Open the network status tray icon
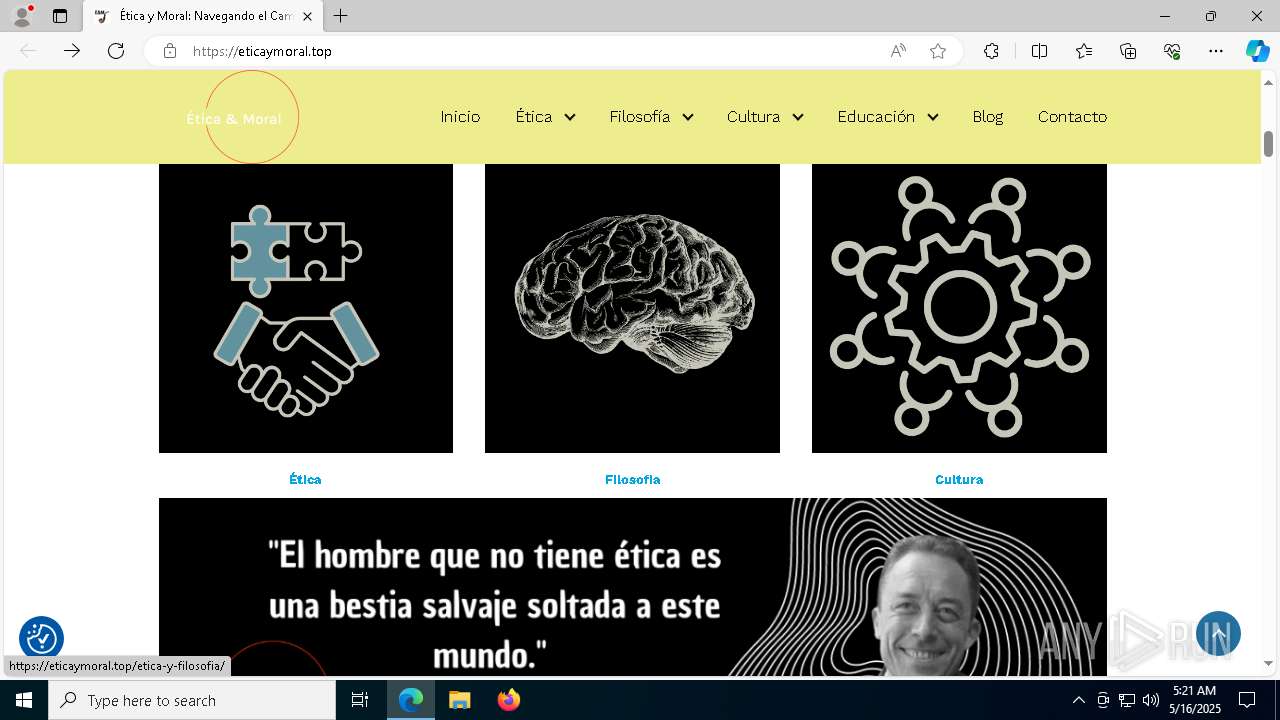Viewport: 1280px width, 720px height. coord(1127,700)
